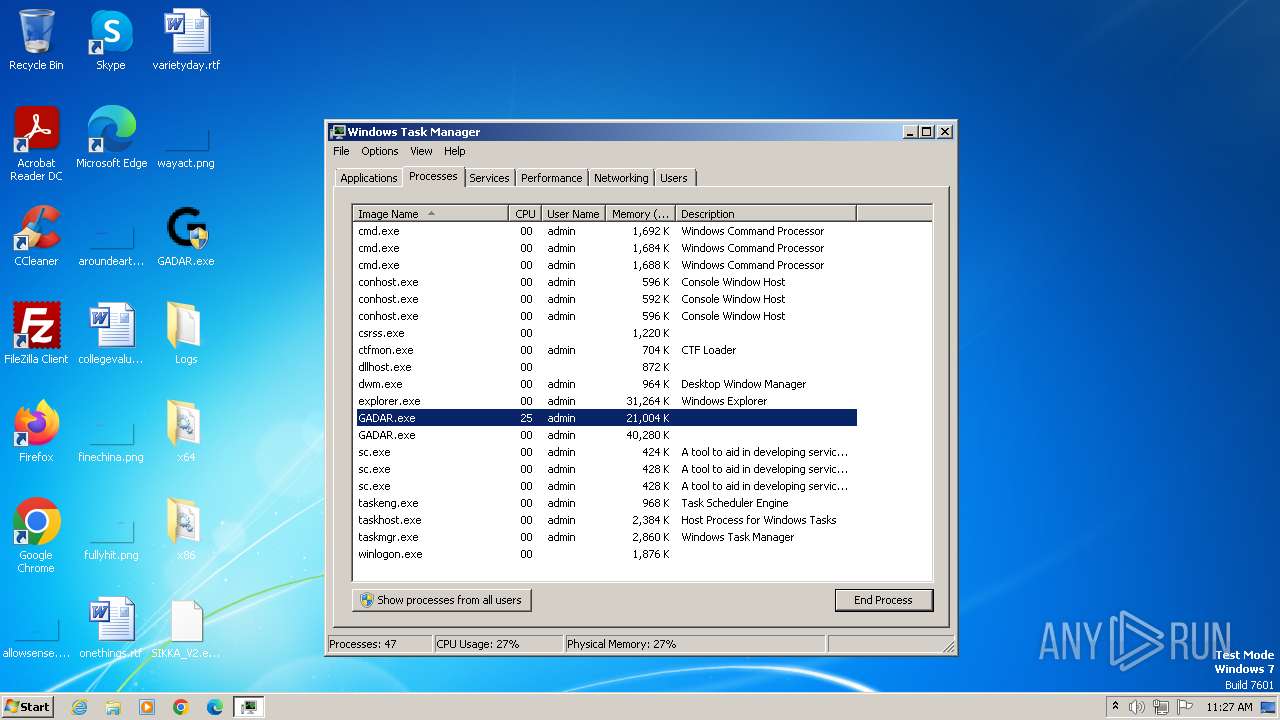The width and height of the screenshot is (1280, 720).
Task: Show hidden tray icons arrow
Action: [x=1115, y=707]
